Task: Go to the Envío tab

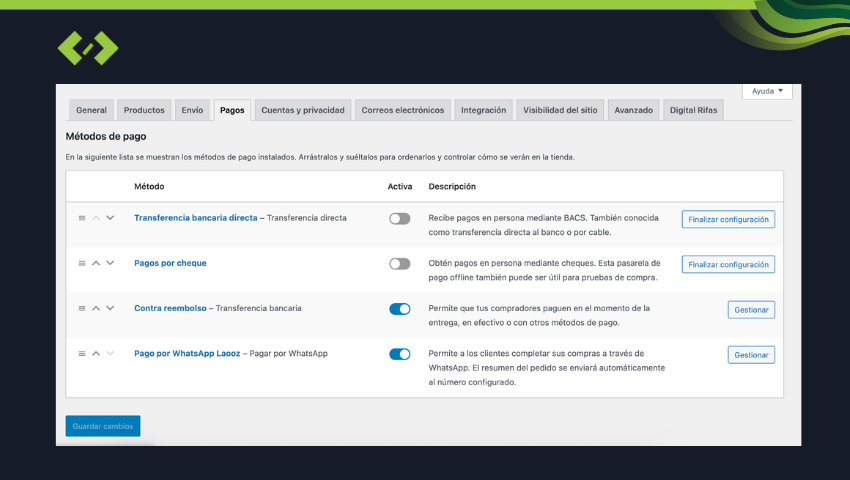Action: click(192, 110)
